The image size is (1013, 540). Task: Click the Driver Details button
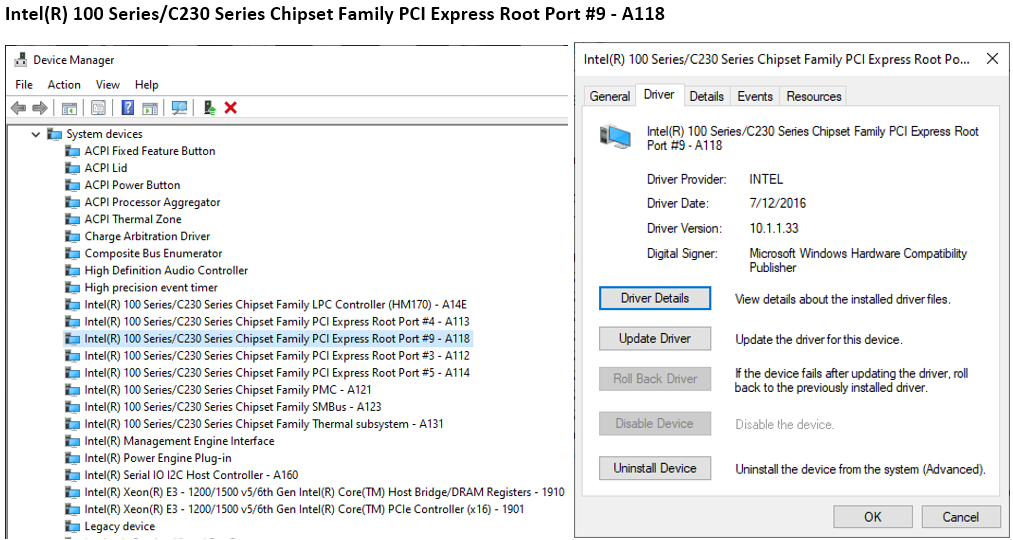(x=655, y=298)
